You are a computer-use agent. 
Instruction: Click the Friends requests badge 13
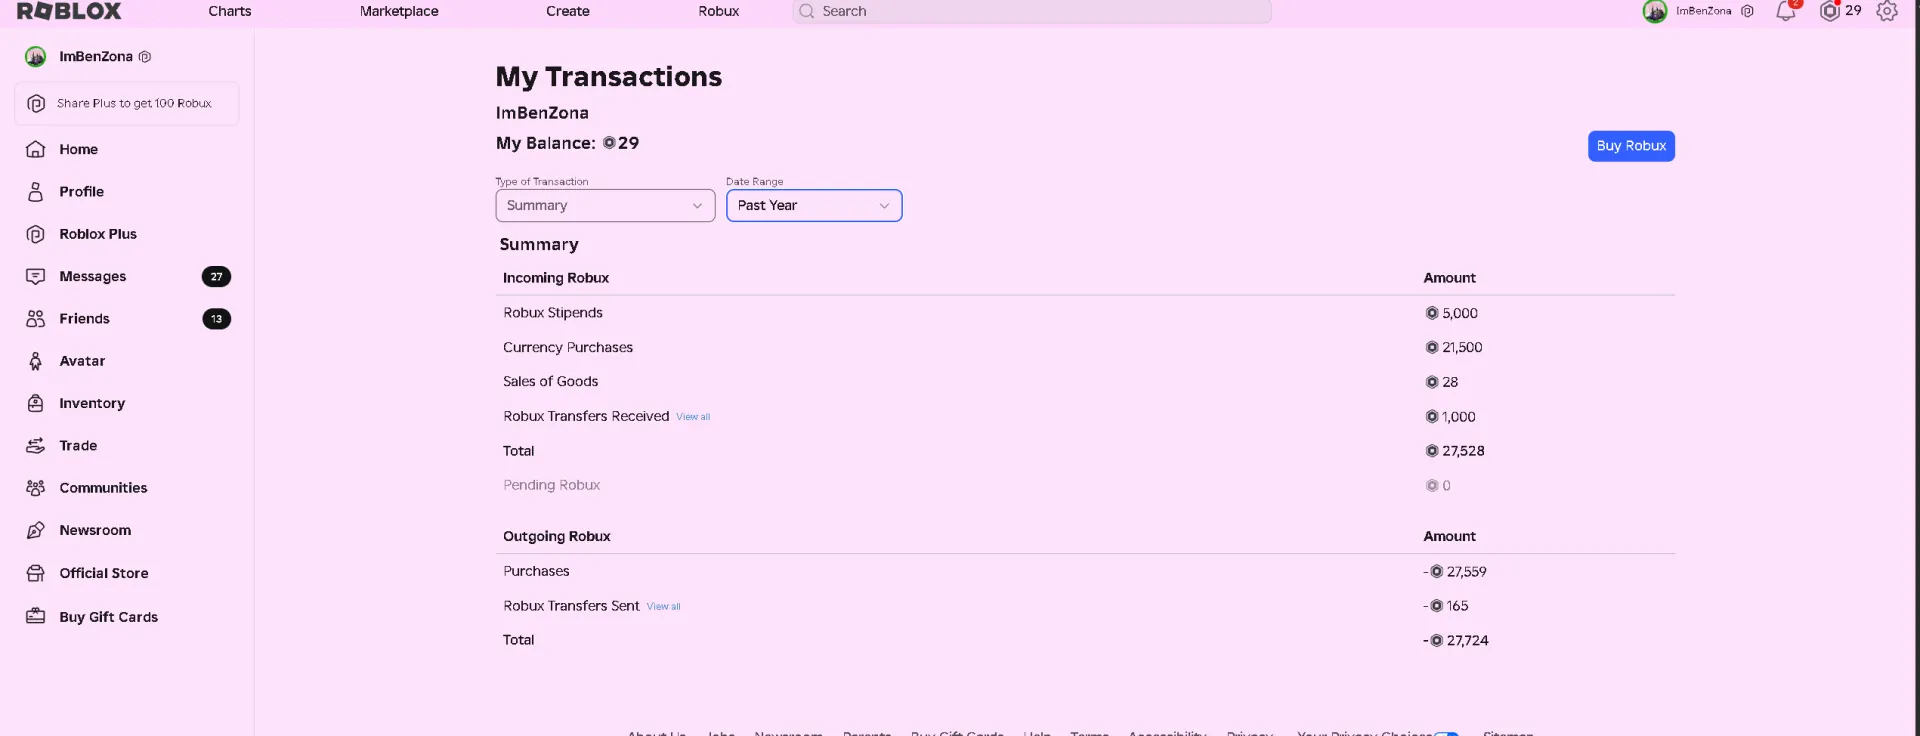216,319
